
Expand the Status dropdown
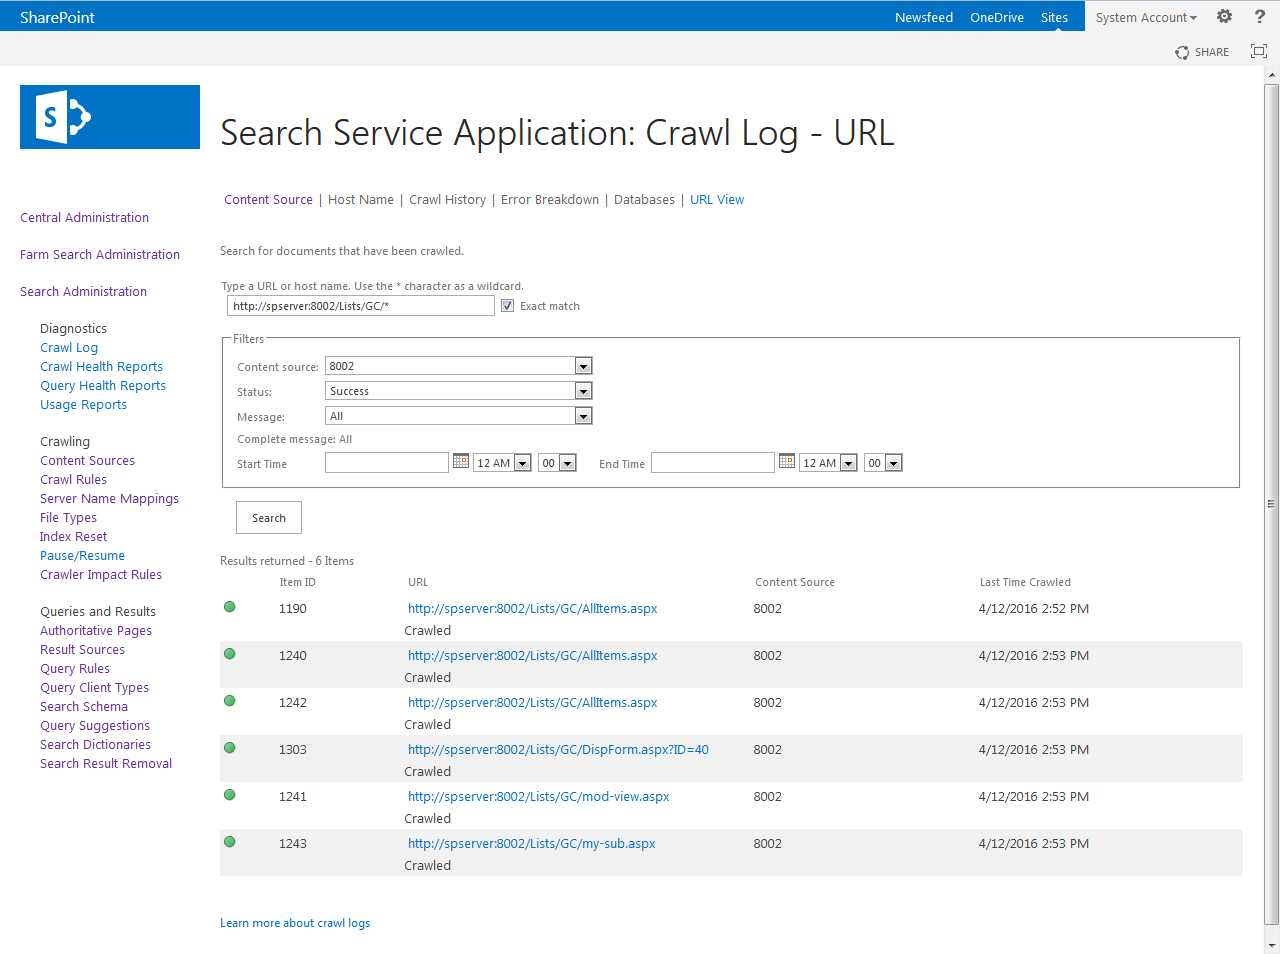(583, 391)
